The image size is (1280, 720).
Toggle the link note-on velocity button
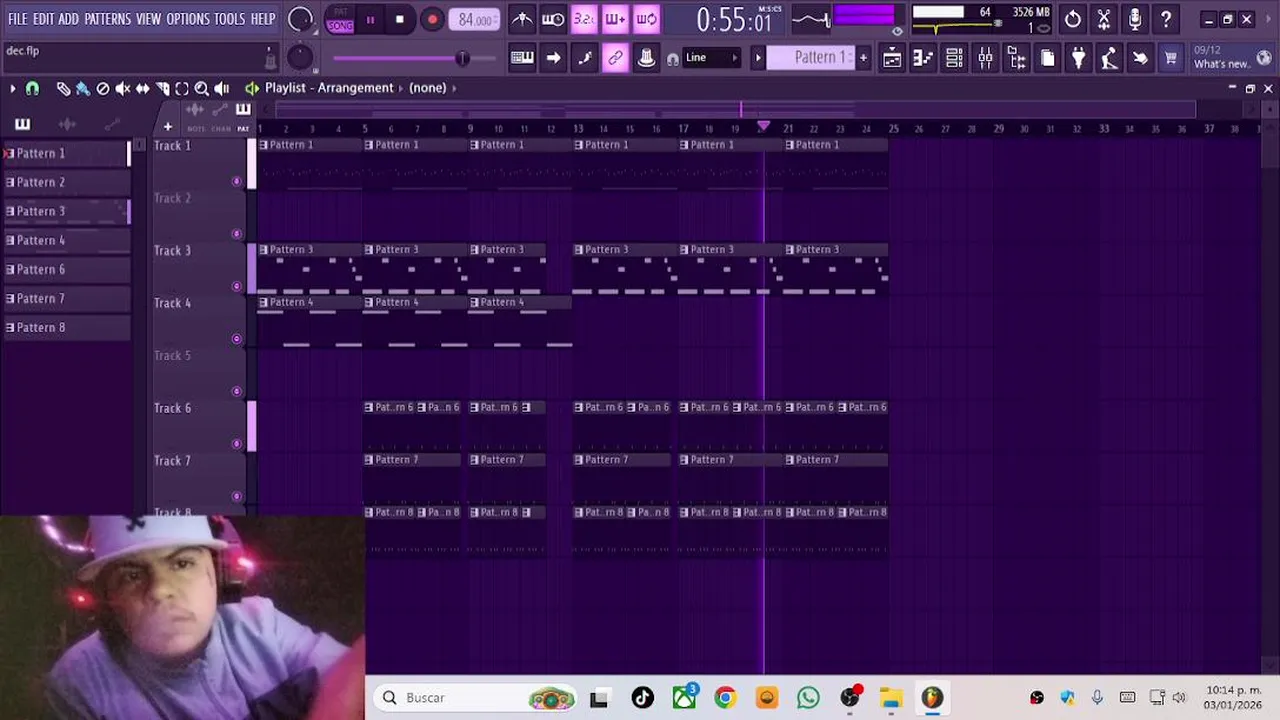pyautogui.click(x=615, y=58)
